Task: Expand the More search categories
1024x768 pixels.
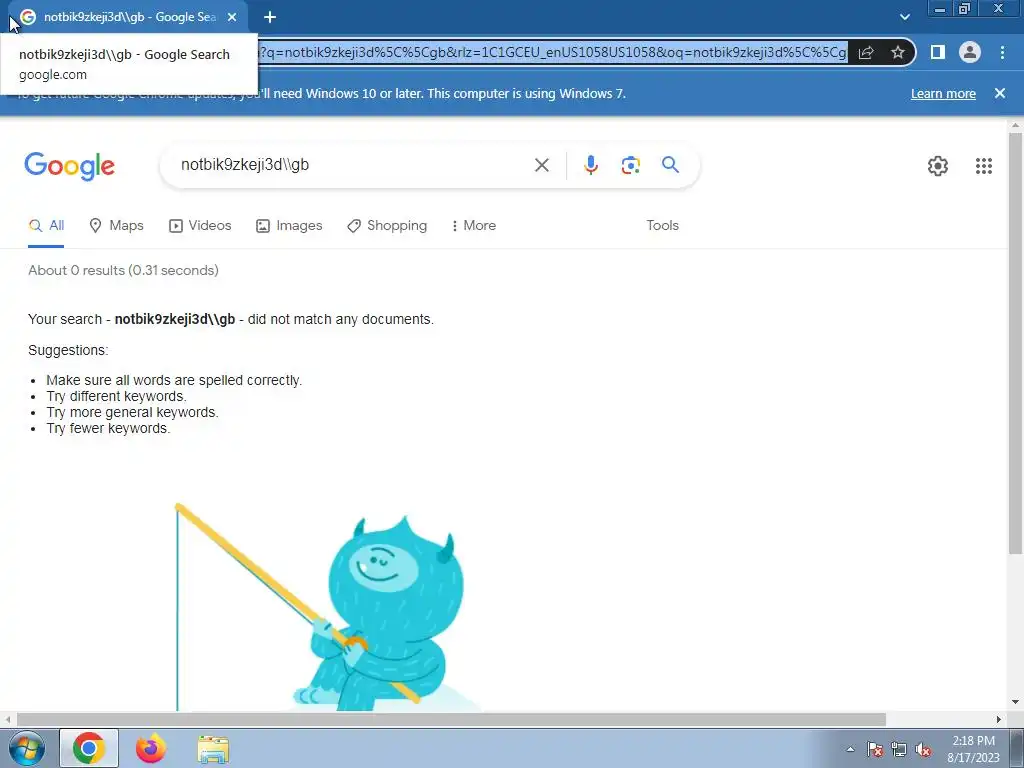Action: (x=473, y=225)
